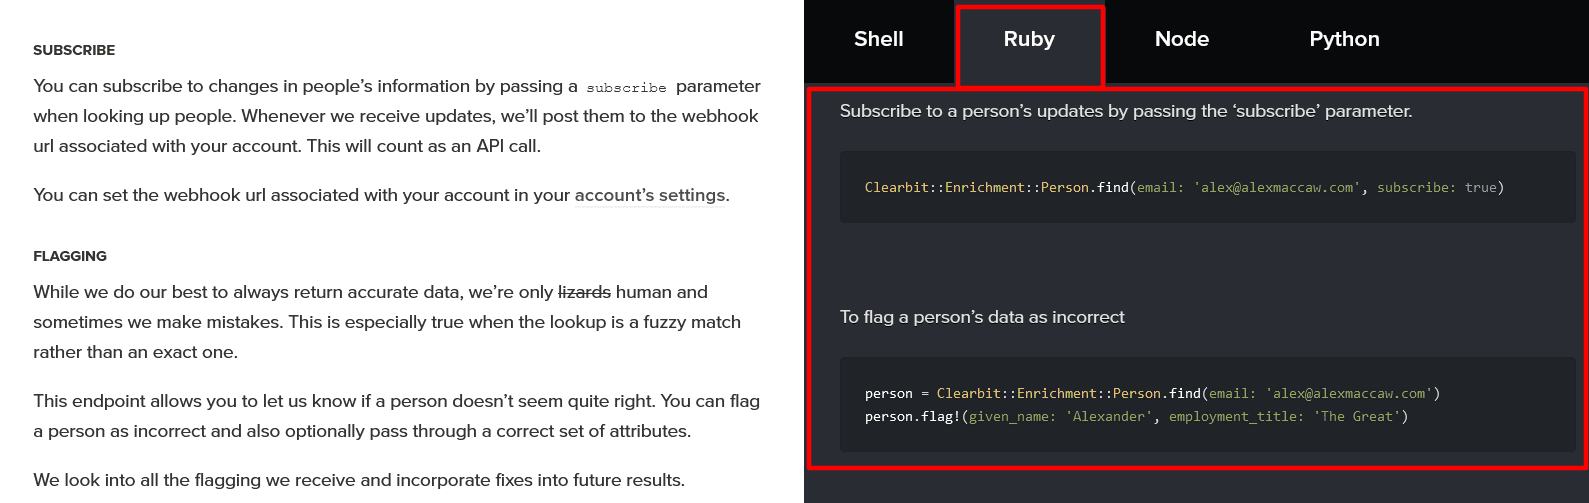Open the account's settings link
Image resolution: width=1589 pixels, height=503 pixels.
[650, 196]
